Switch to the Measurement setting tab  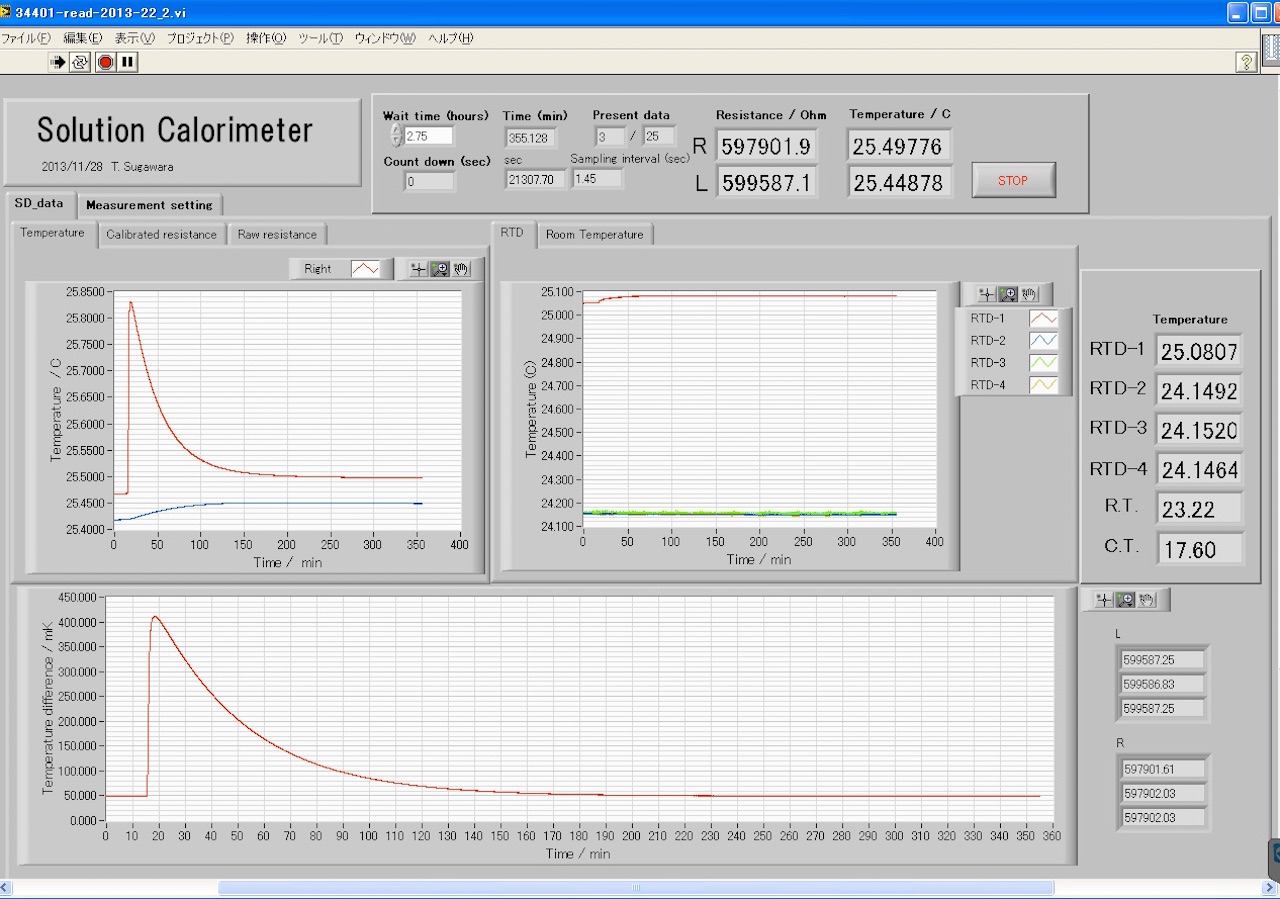149,205
